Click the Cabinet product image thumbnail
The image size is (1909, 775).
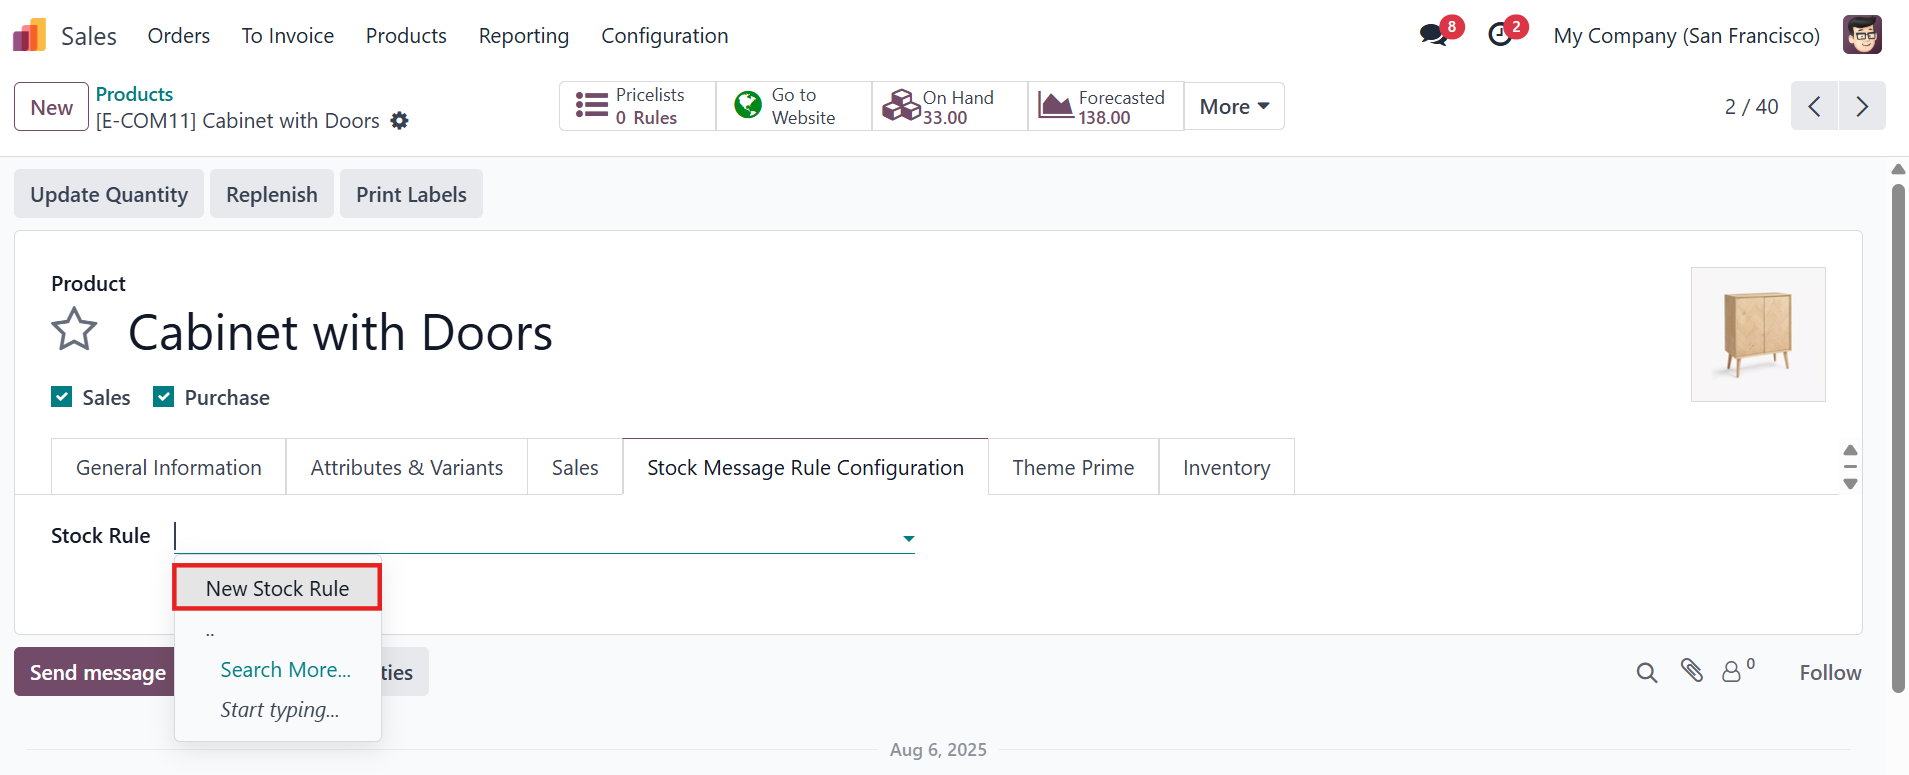[1758, 334]
